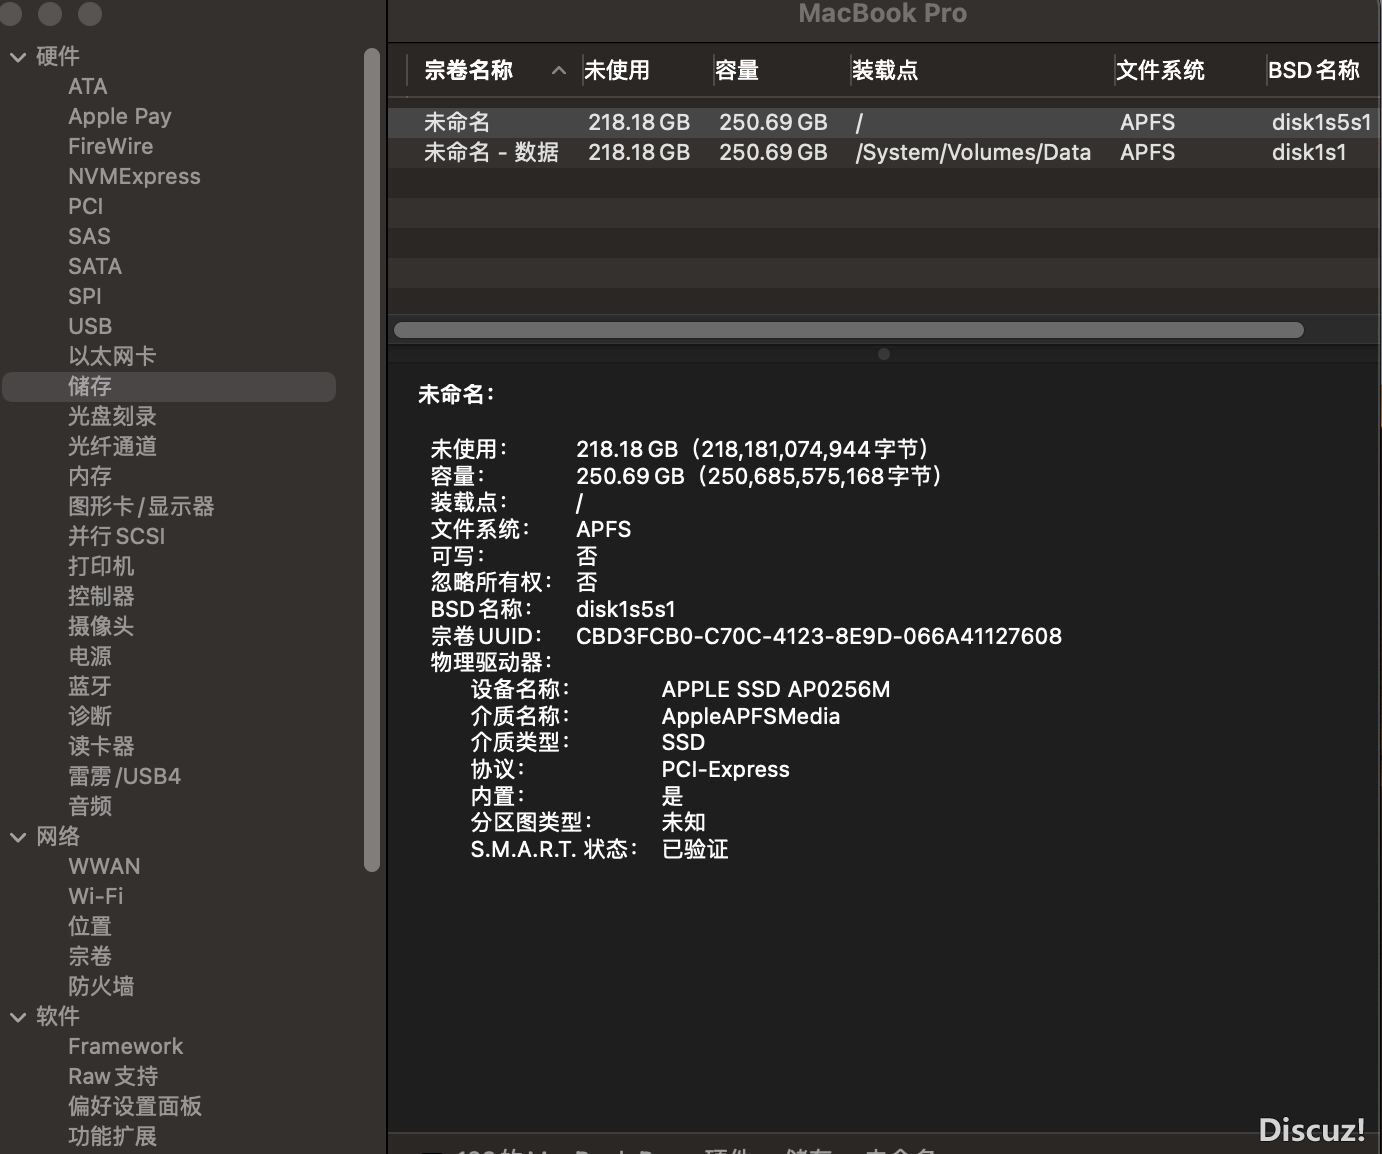Click the APPLE SSD AP0256M device name
This screenshot has height=1154, width=1382.
click(776, 689)
